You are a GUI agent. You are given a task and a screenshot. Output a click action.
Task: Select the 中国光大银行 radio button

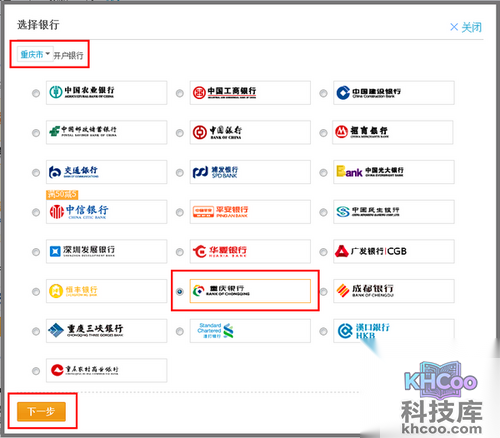[323, 172]
